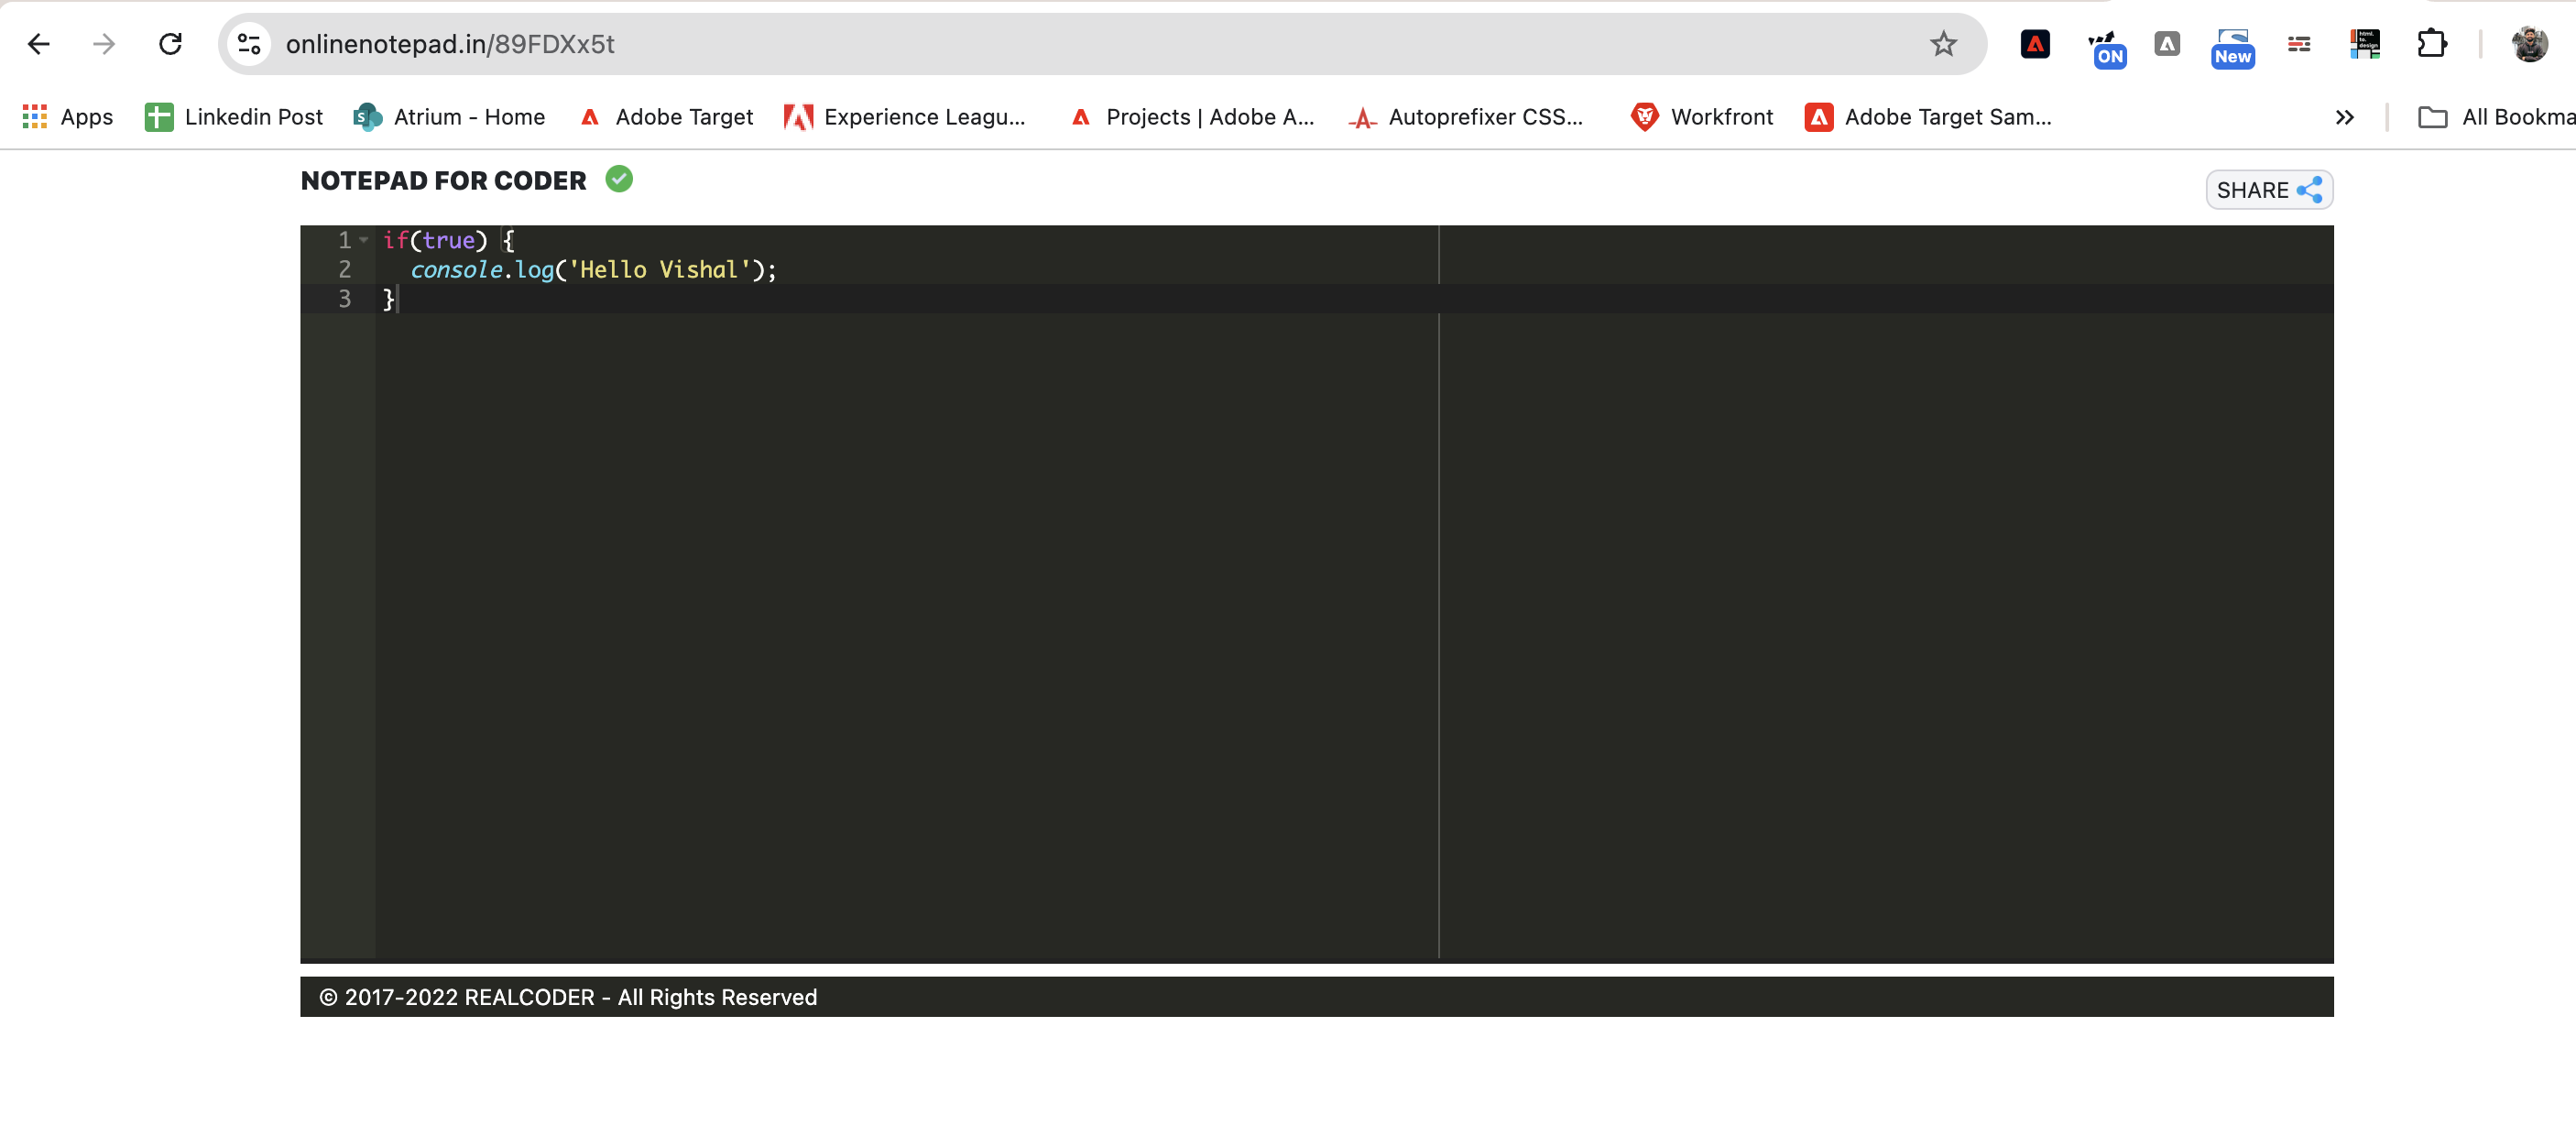Click the console word on line 2
This screenshot has height=1136, width=2576.
pyautogui.click(x=456, y=269)
